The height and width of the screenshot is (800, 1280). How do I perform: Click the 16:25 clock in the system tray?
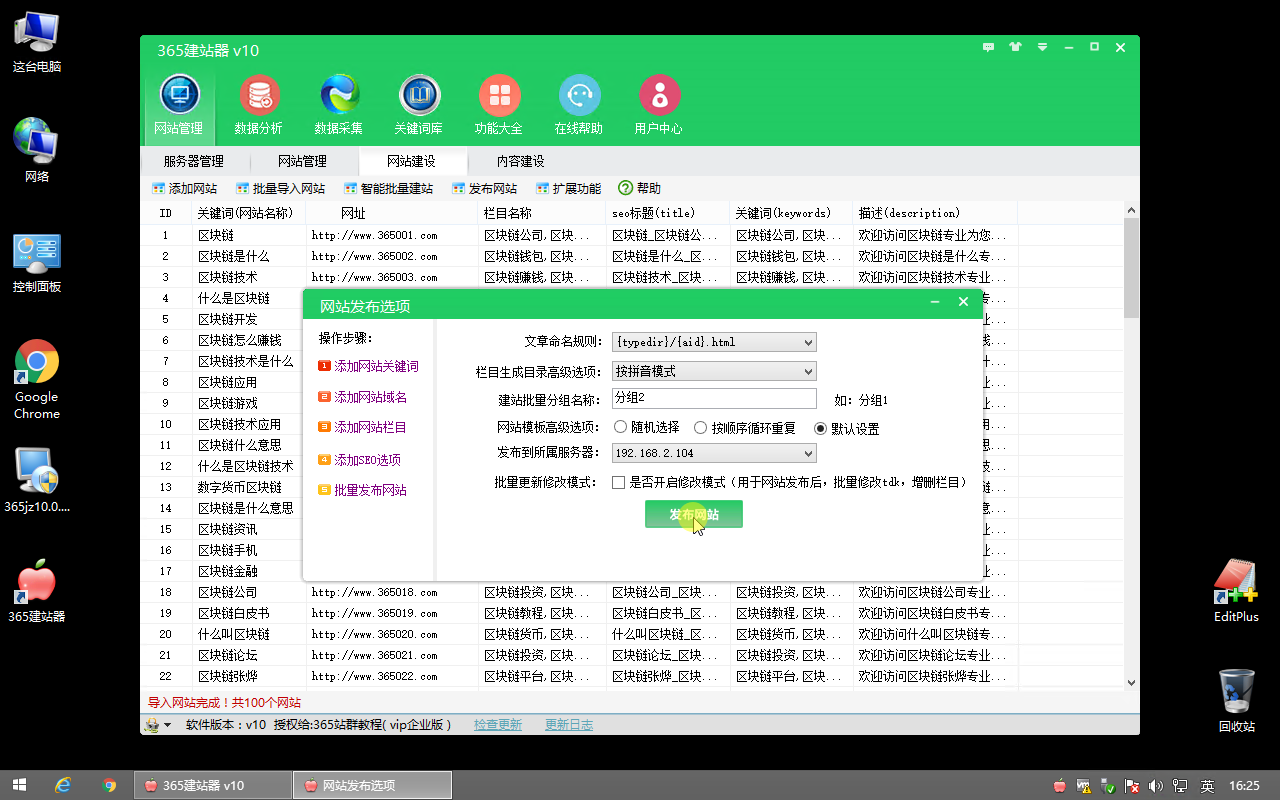pyautogui.click(x=1245, y=786)
